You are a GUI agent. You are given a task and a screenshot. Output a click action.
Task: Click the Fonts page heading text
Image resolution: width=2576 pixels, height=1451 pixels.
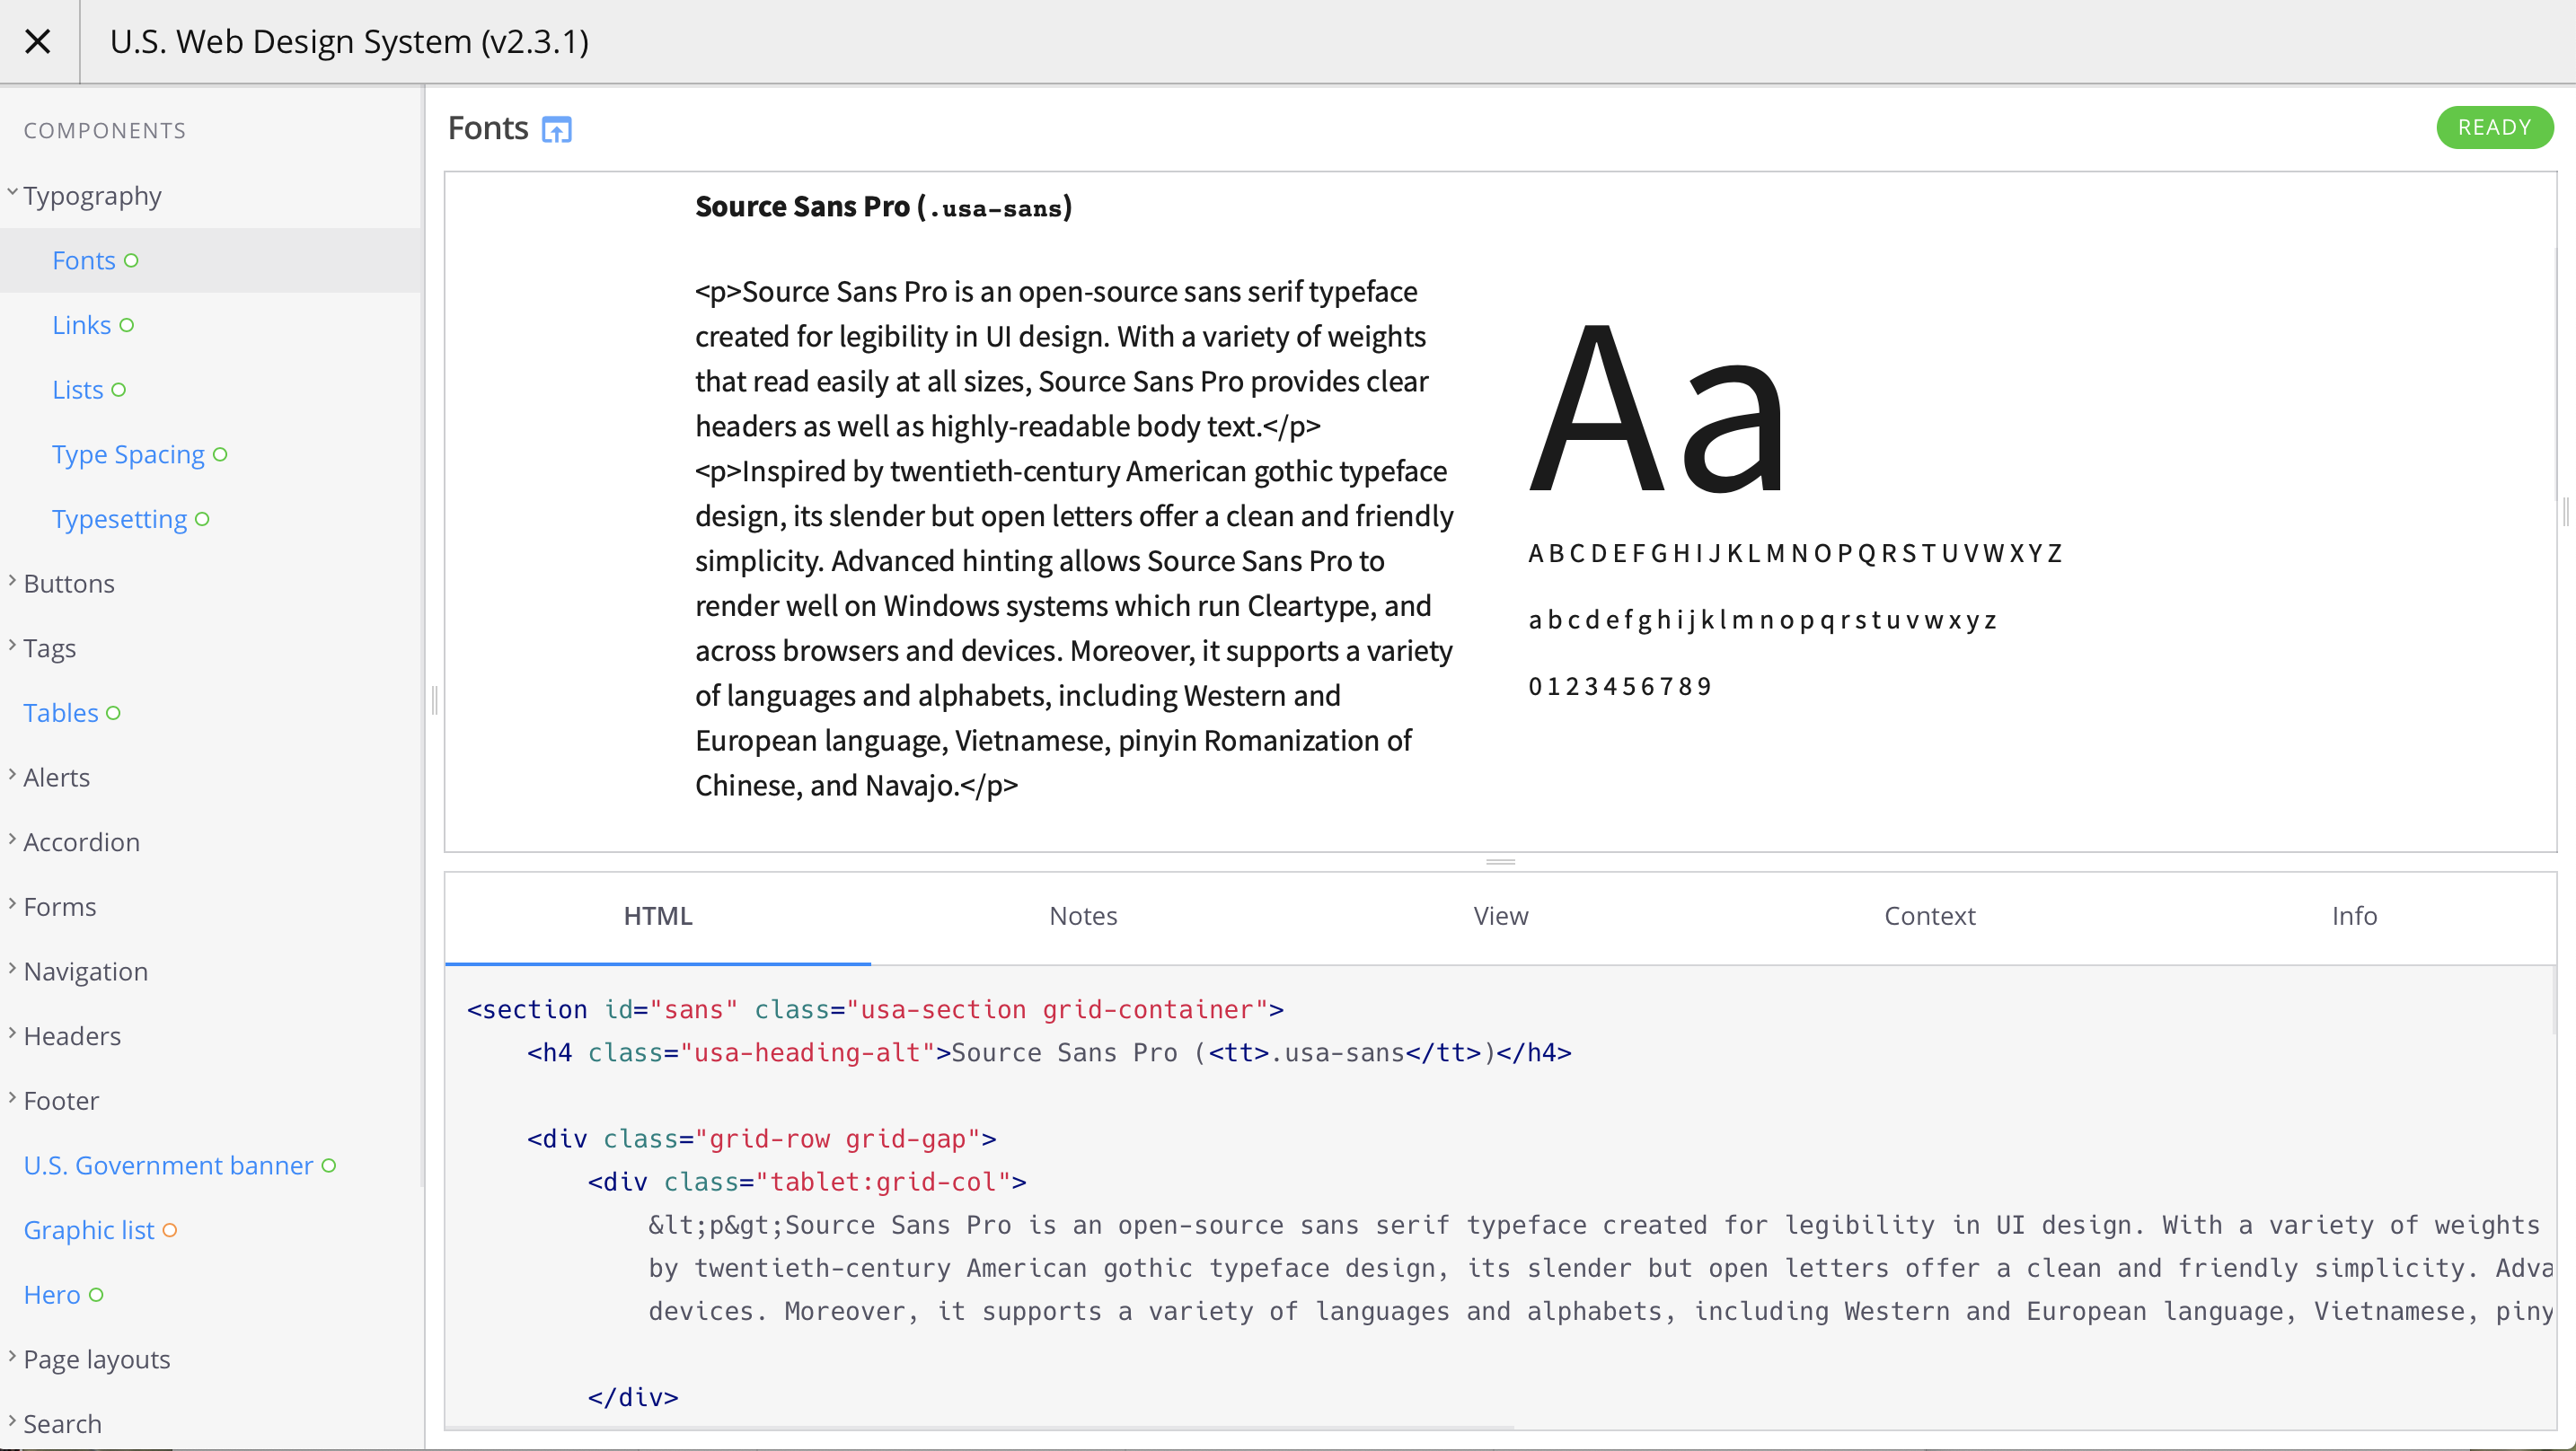click(488, 128)
